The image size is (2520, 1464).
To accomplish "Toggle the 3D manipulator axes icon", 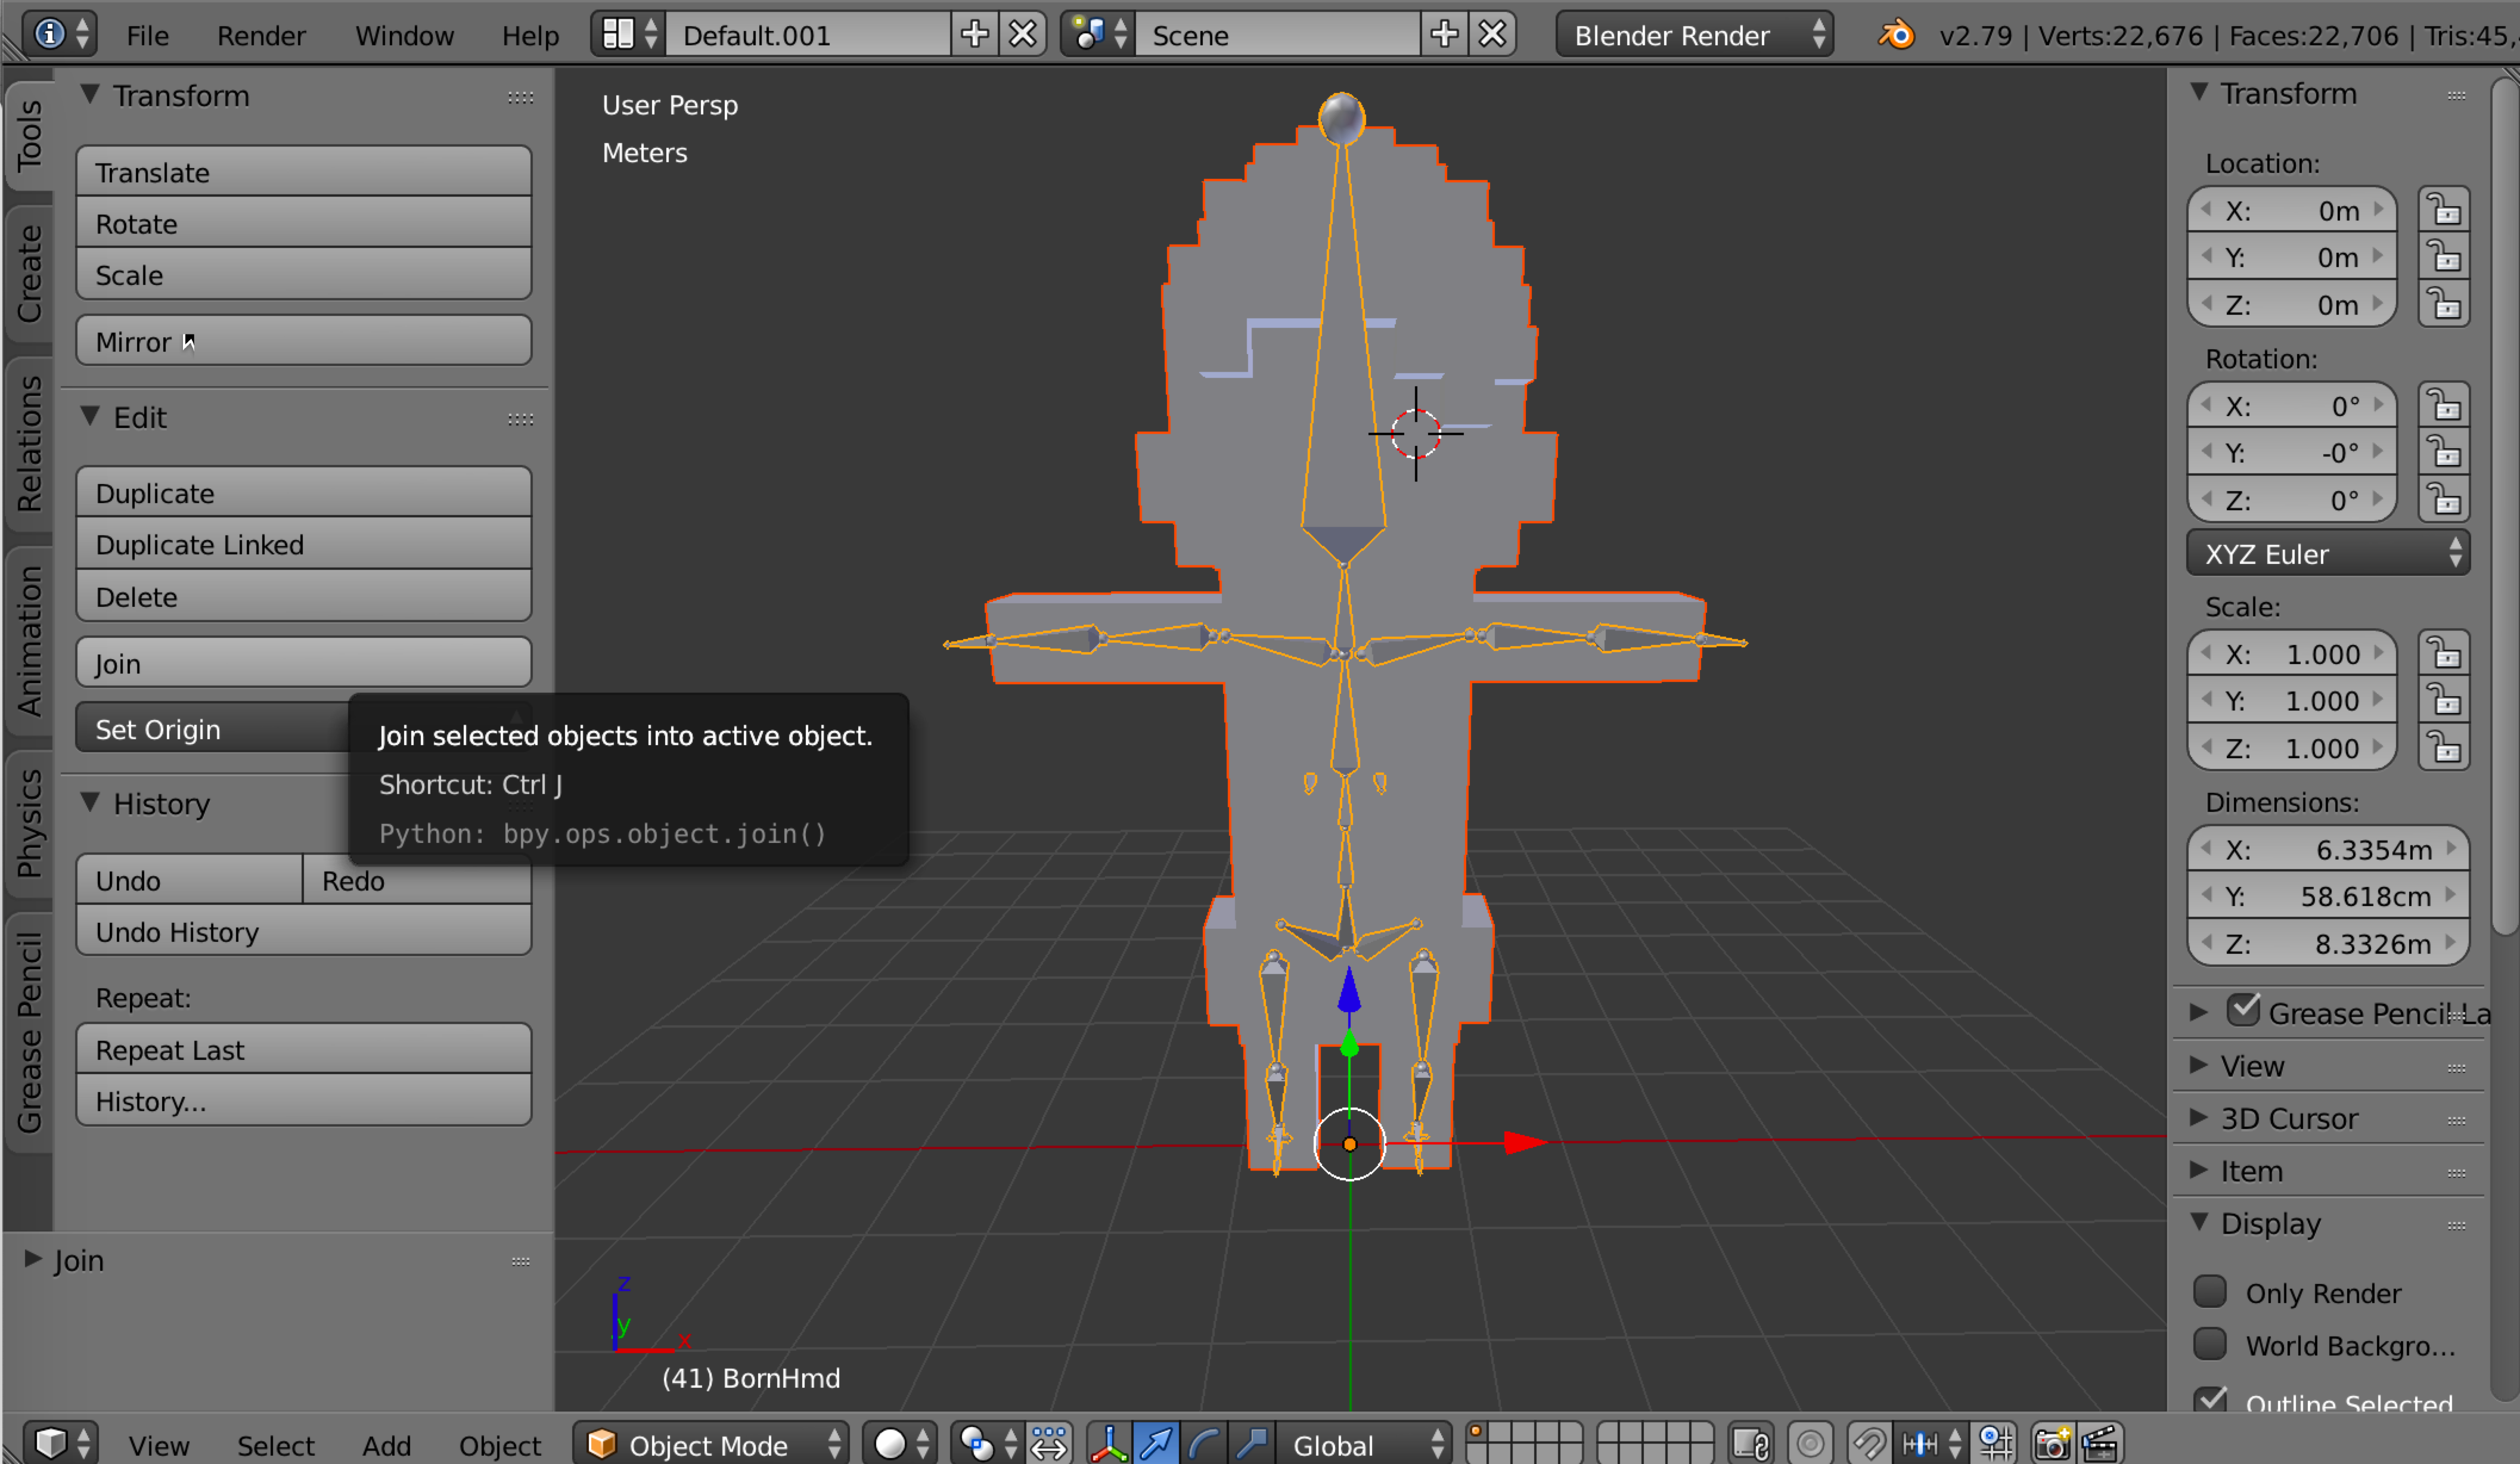I will [1109, 1444].
